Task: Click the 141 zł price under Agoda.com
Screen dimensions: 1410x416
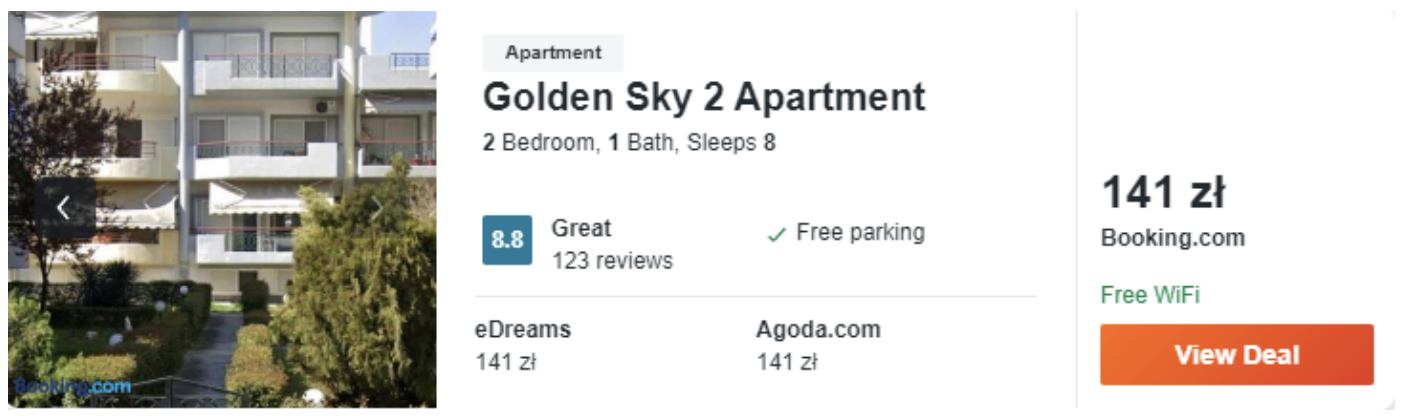Action: (x=787, y=362)
